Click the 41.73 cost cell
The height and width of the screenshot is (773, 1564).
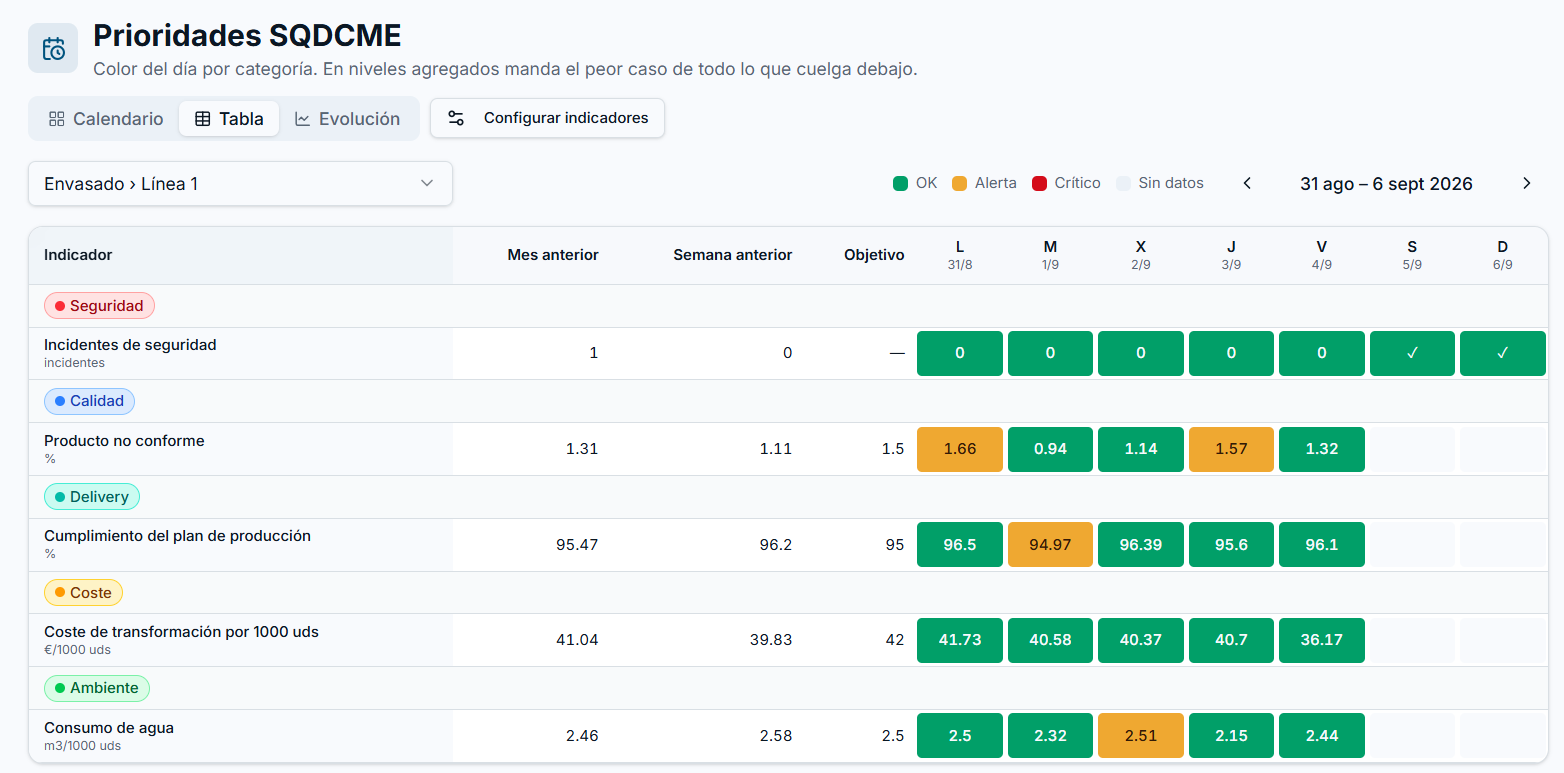coord(960,640)
